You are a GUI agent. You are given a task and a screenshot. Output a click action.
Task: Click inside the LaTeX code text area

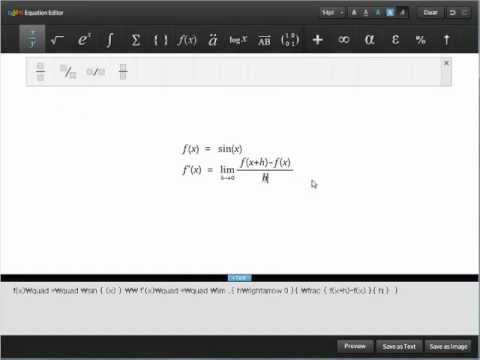point(240,309)
